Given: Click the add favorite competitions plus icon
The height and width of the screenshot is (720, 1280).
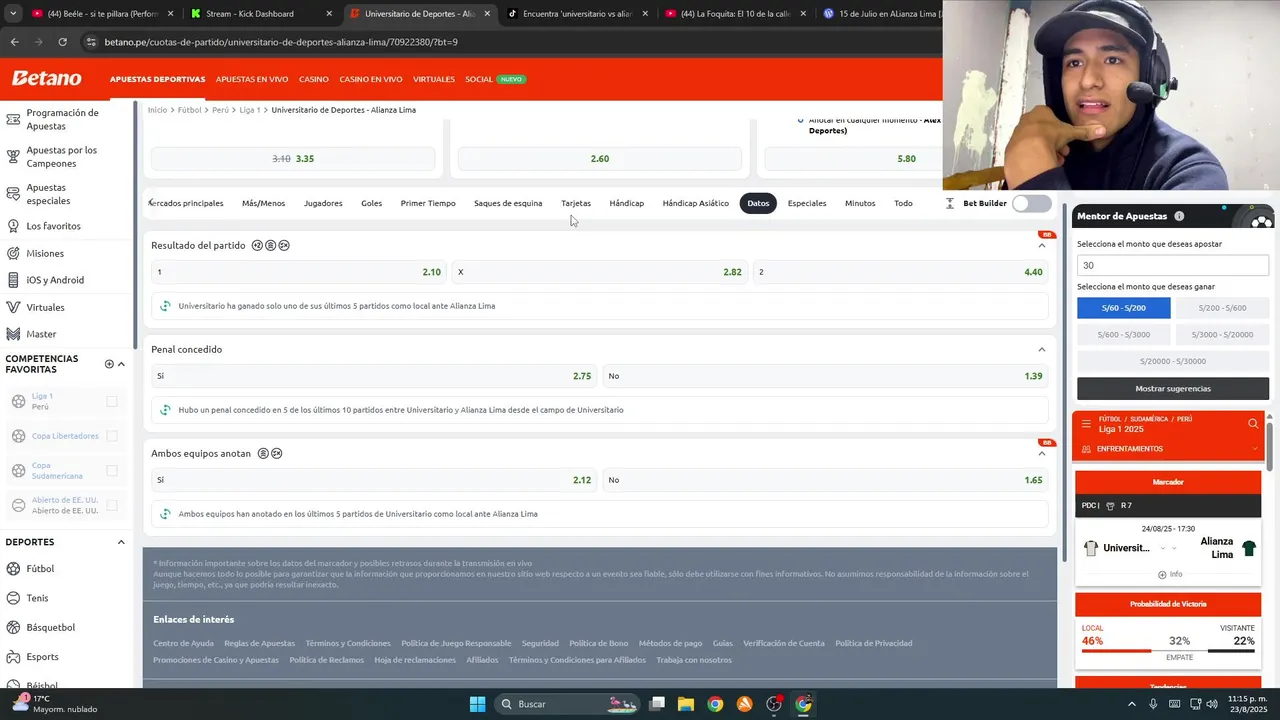Looking at the screenshot, I should pyautogui.click(x=109, y=364).
